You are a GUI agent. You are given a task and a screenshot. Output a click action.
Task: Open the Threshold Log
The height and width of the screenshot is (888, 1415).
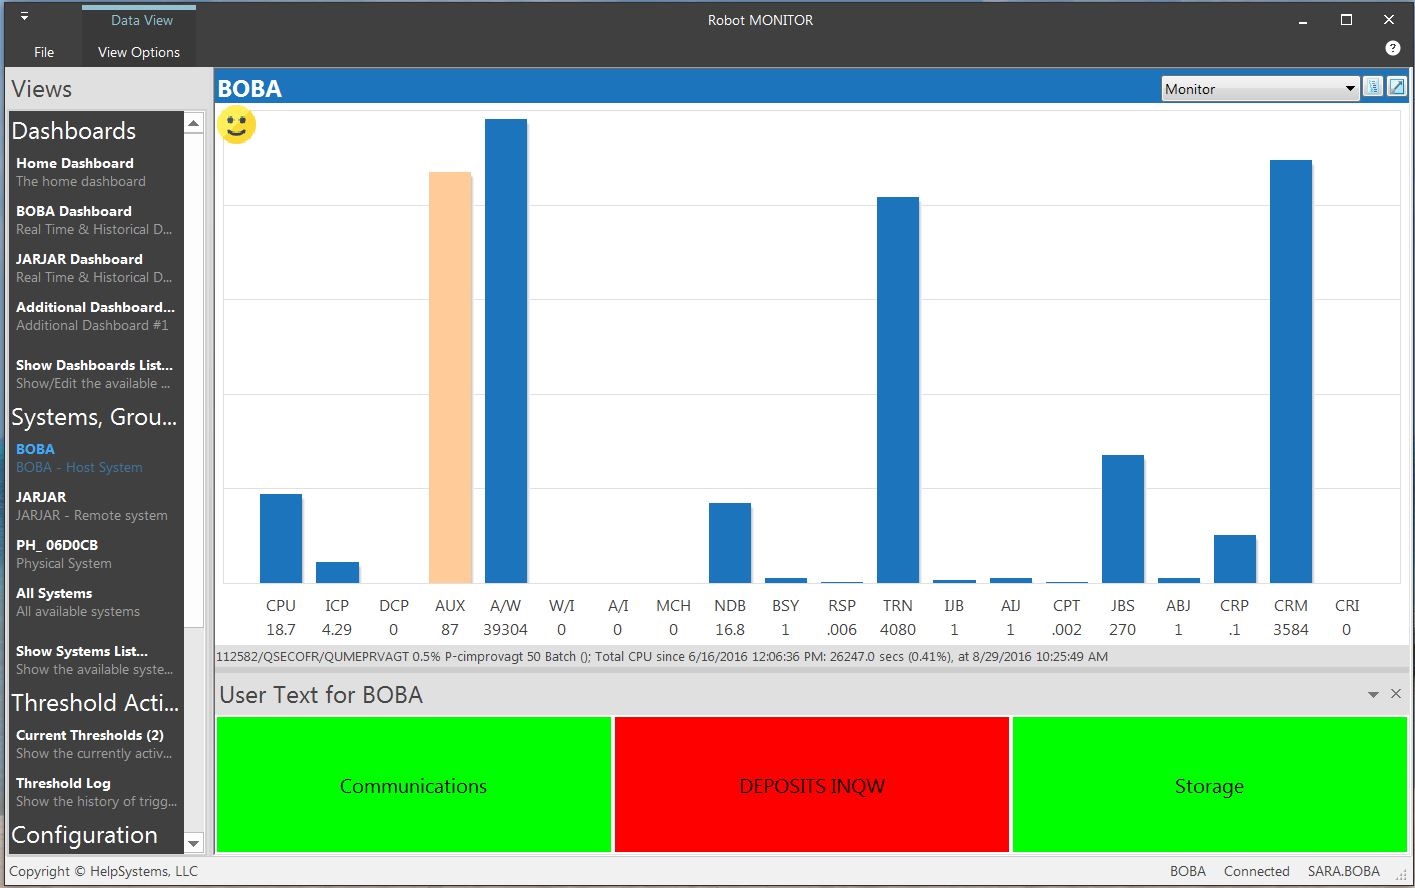coord(95,792)
